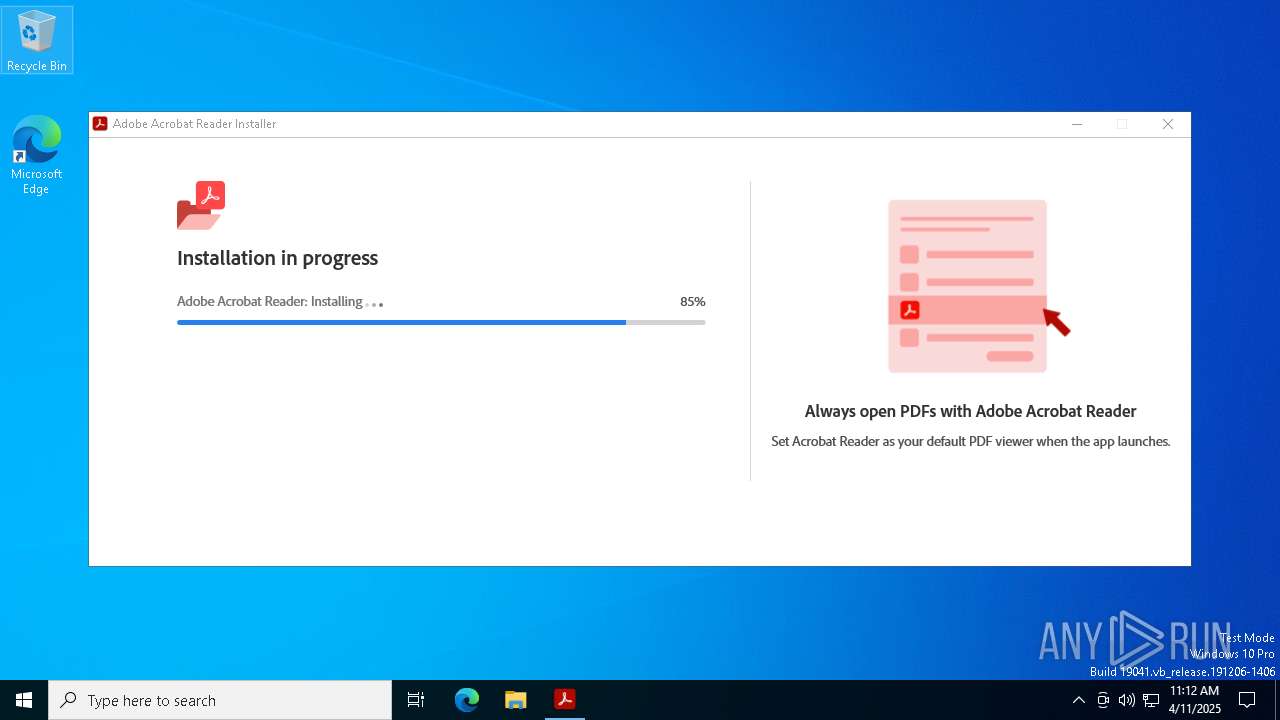Click the 85% progress value
This screenshot has height=720, width=1280.
[x=692, y=301]
